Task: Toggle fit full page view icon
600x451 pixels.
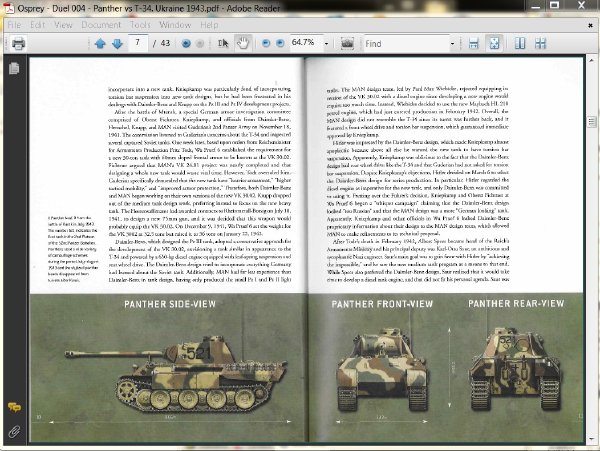Action: (494, 43)
